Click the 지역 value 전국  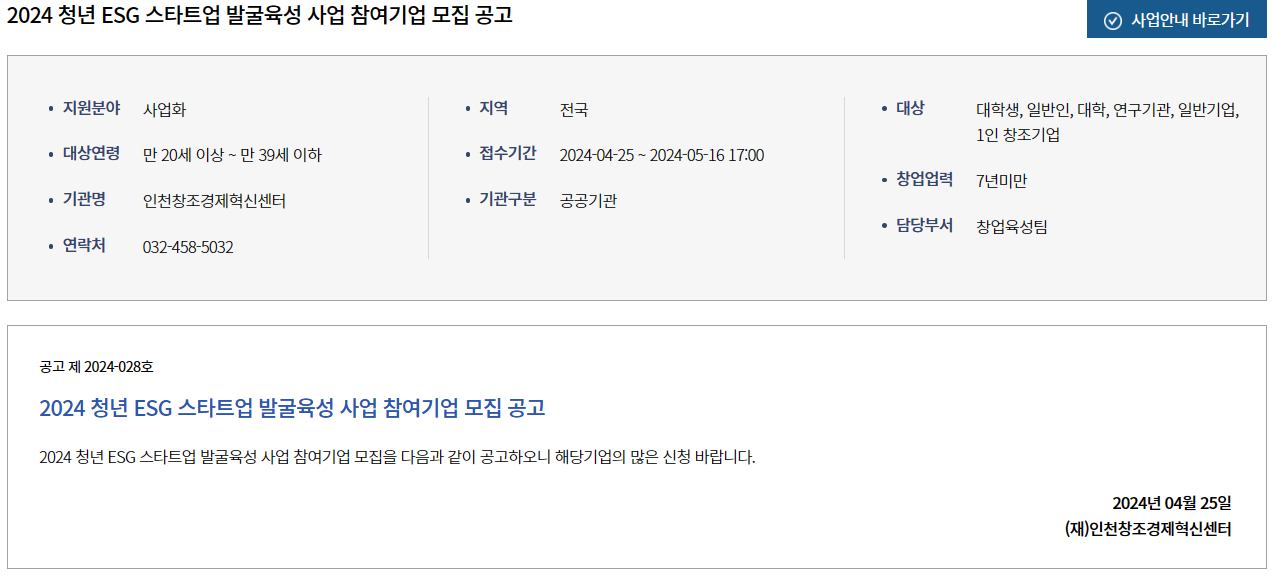click(574, 110)
